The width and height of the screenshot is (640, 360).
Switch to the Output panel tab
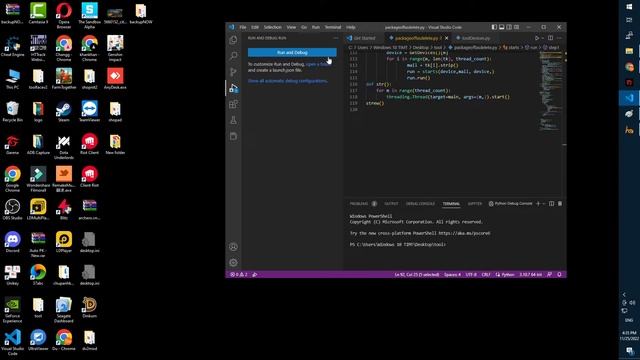(391, 204)
